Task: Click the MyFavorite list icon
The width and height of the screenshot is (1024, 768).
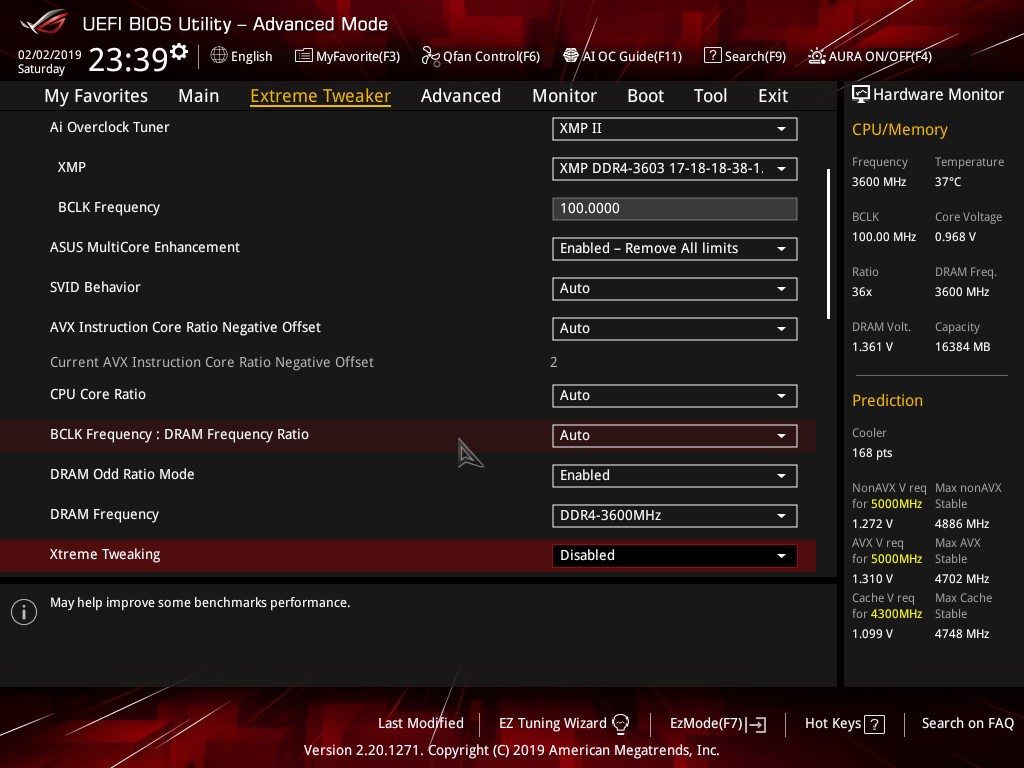Action: click(x=304, y=56)
